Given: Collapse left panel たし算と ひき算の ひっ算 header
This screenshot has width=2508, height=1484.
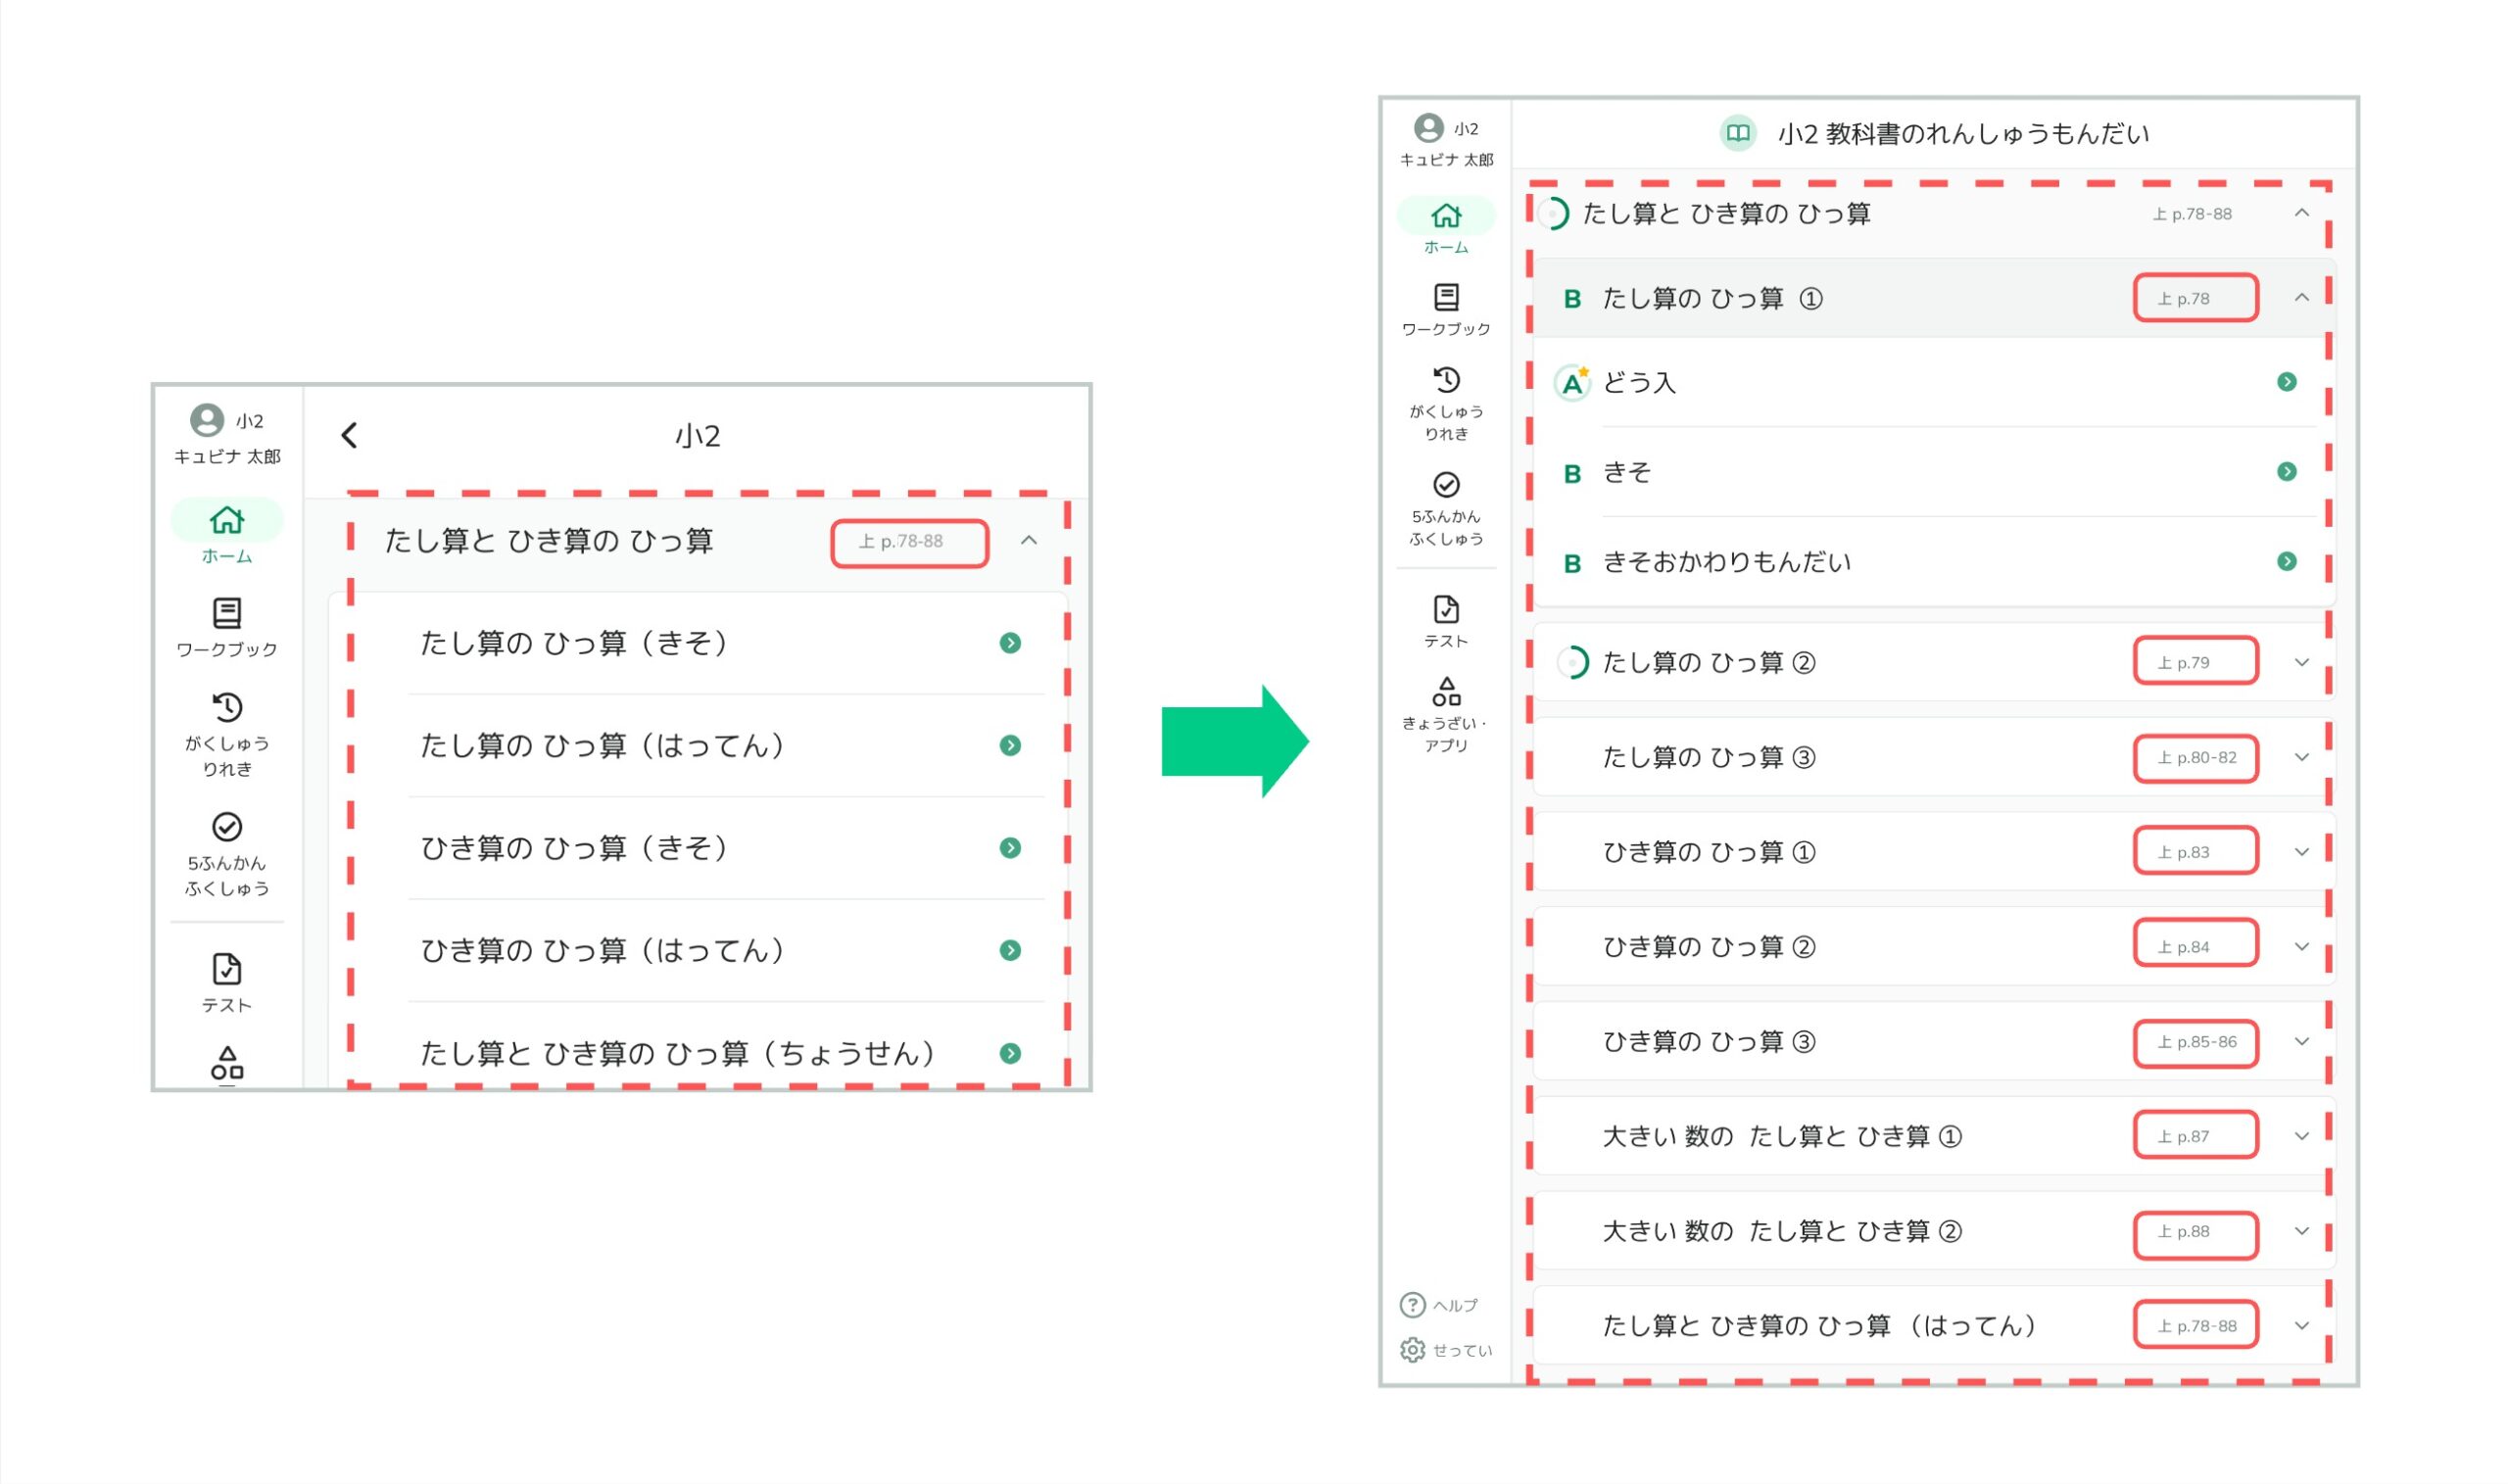Looking at the screenshot, I should pyautogui.click(x=1029, y=541).
